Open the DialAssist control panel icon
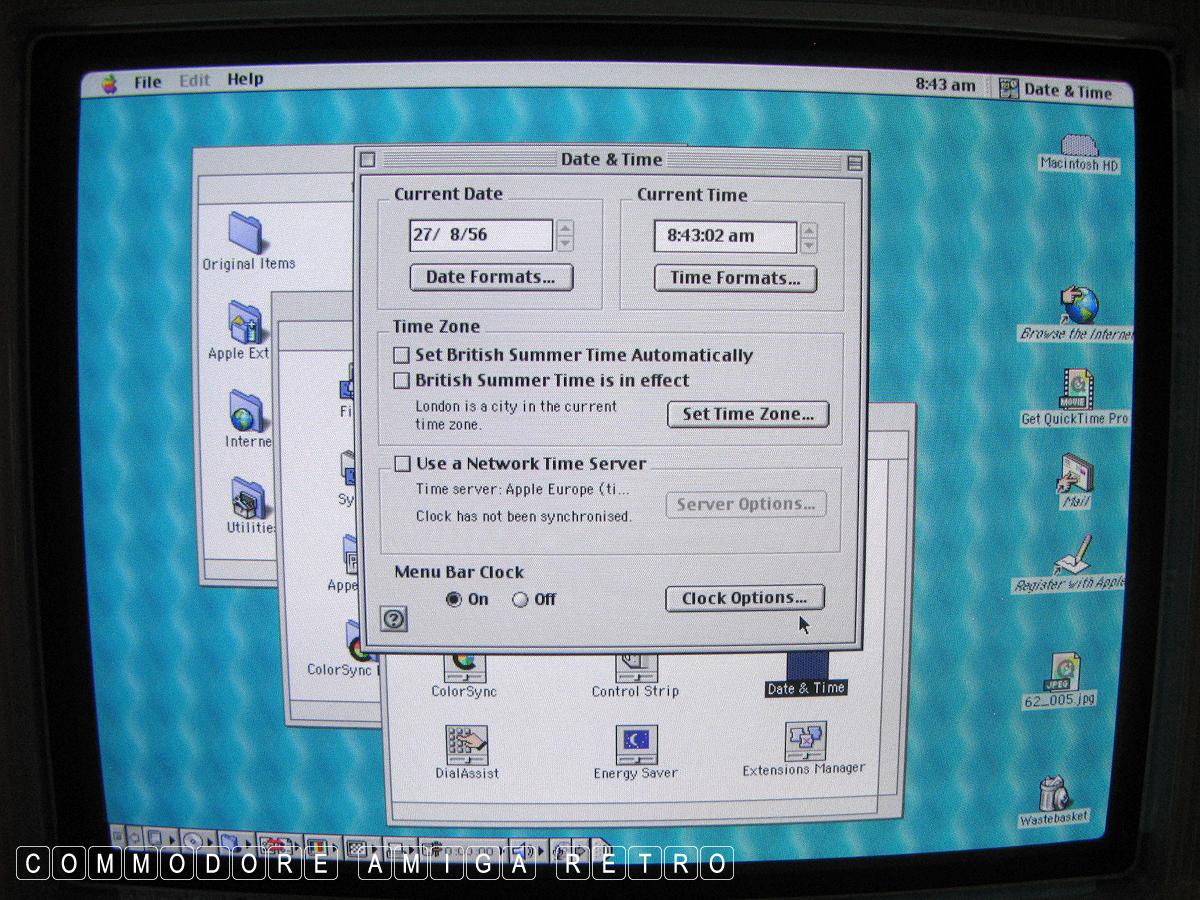Image resolution: width=1200 pixels, height=900 pixels. (x=466, y=746)
